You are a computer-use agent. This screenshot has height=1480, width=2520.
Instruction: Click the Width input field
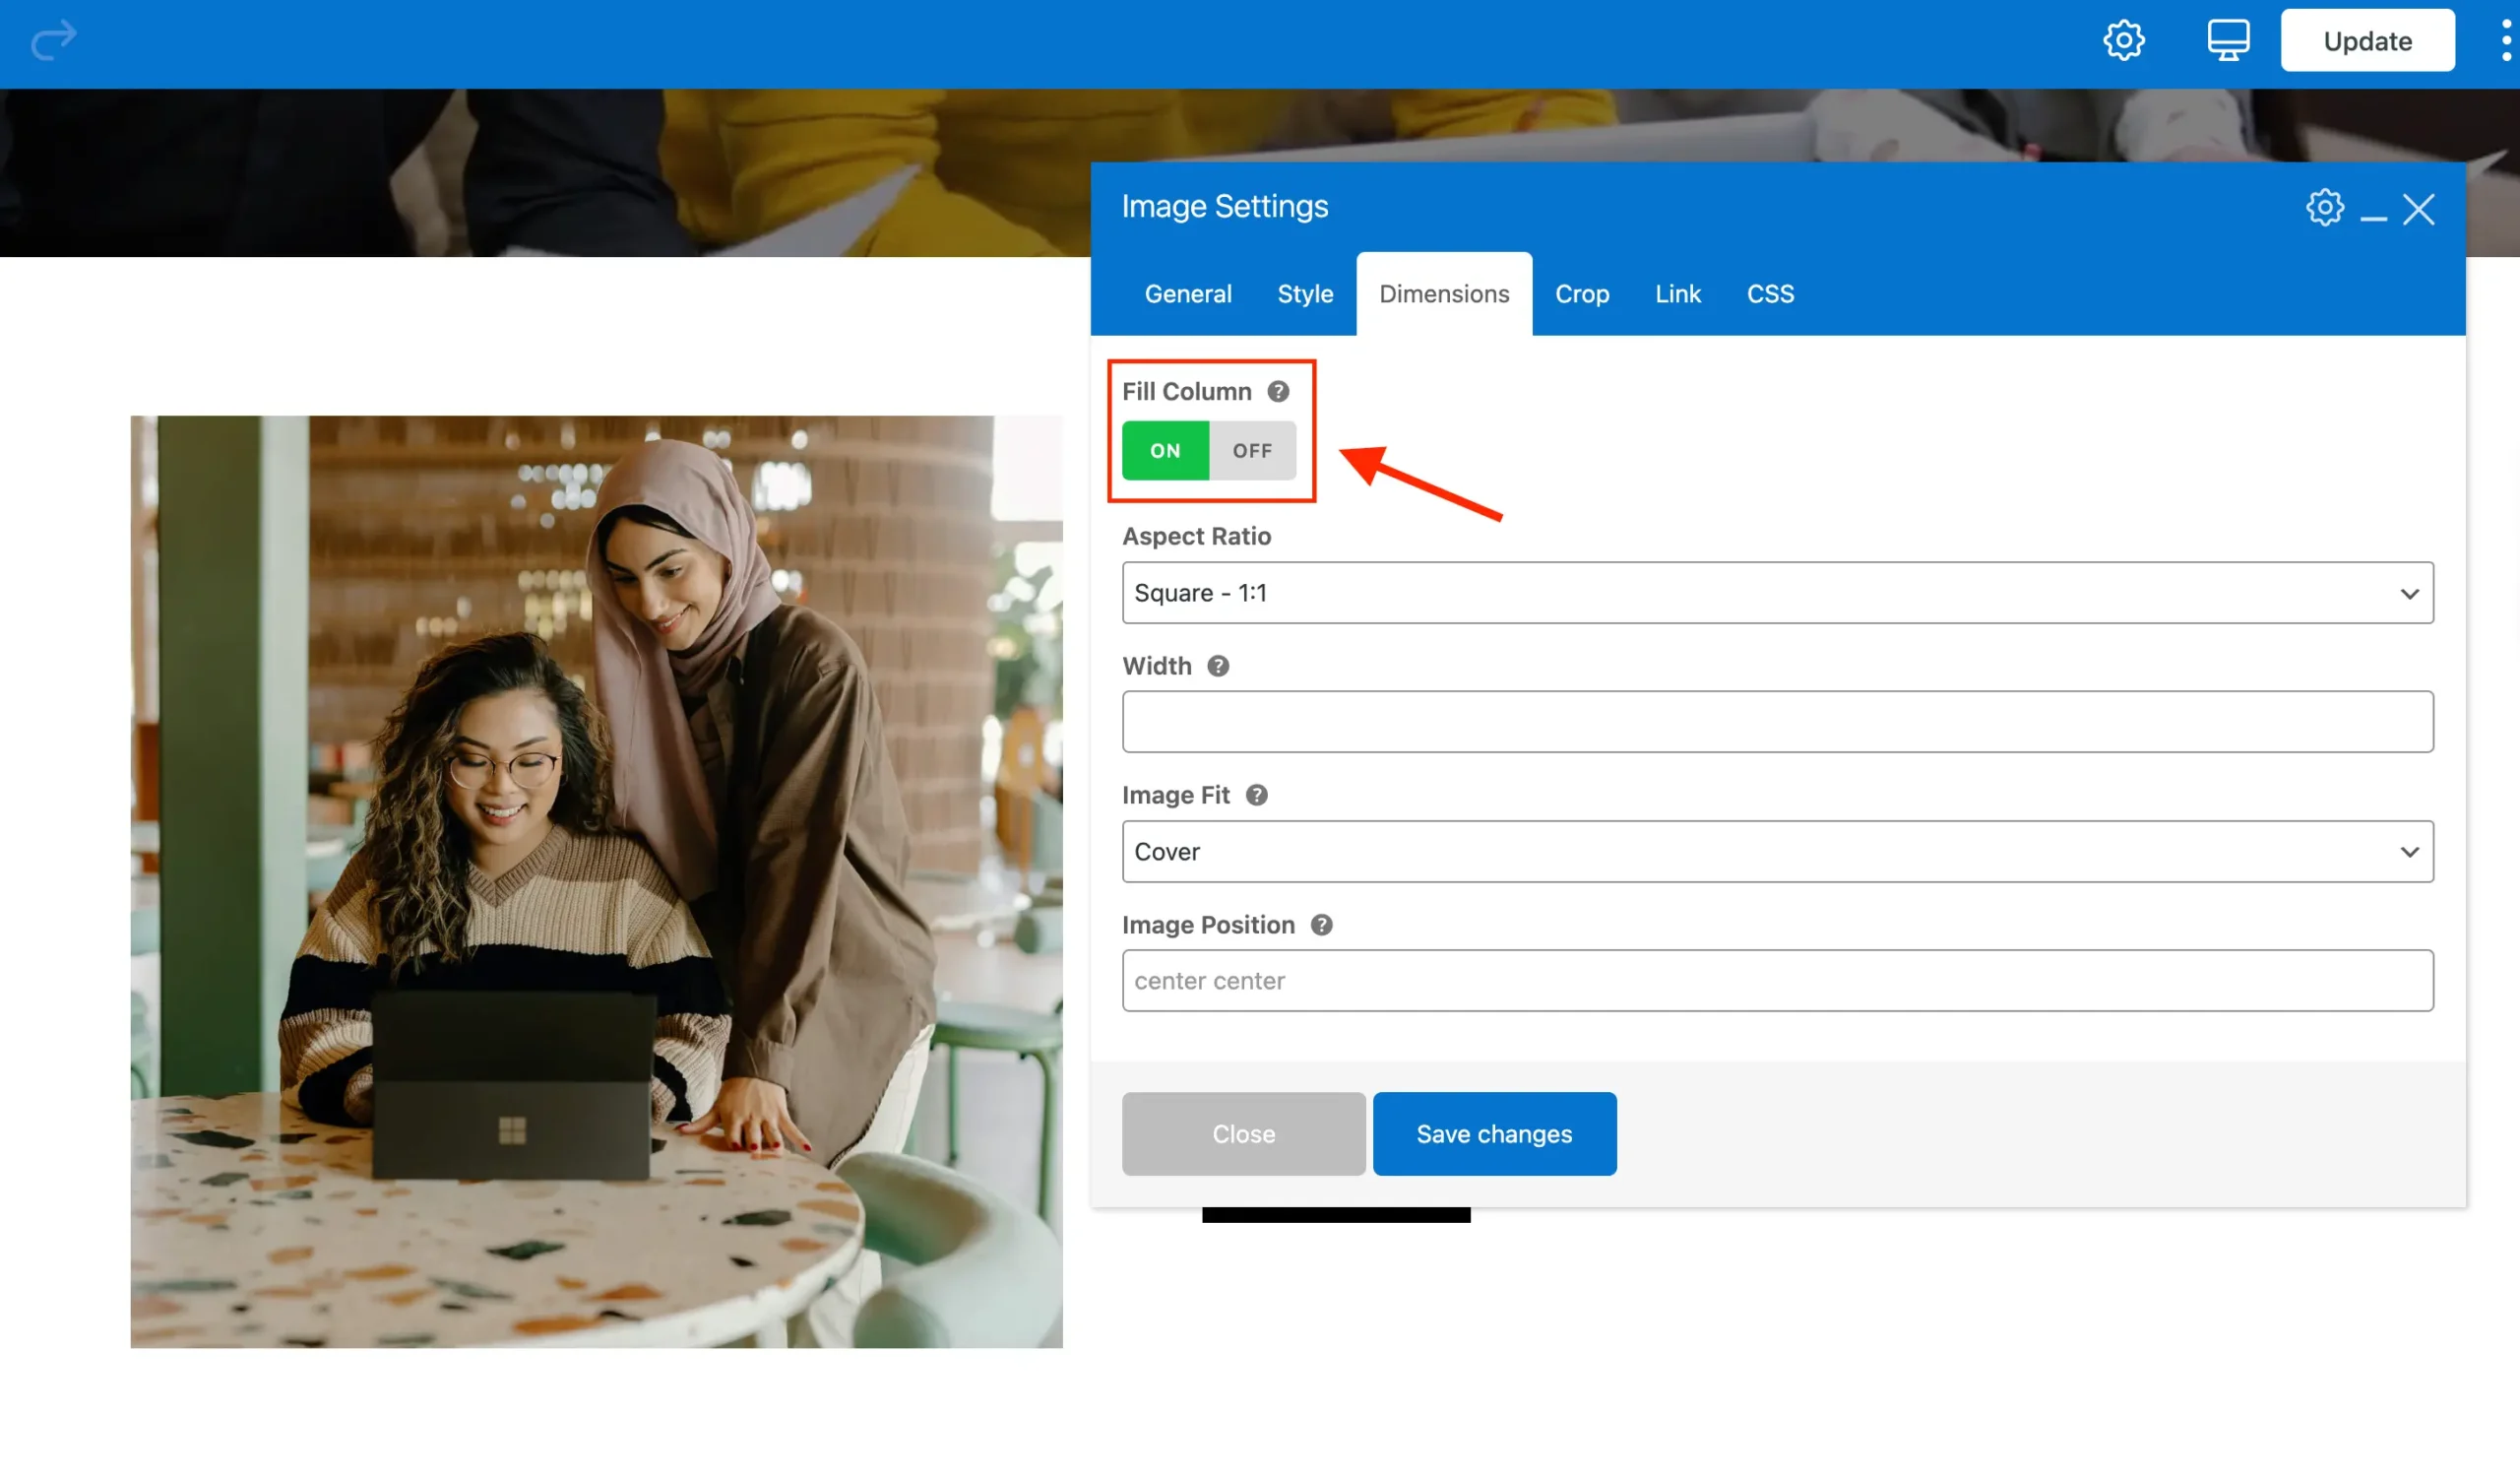coord(1777,722)
